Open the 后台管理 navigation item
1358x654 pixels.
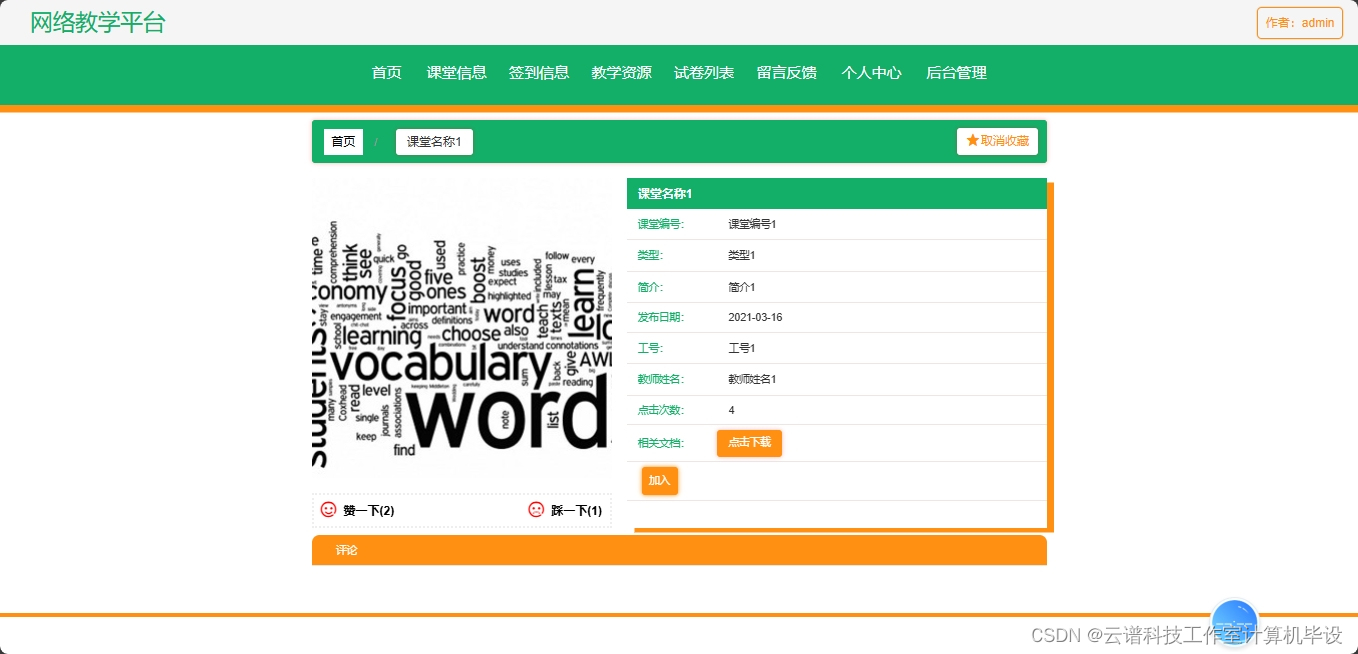tap(955, 73)
